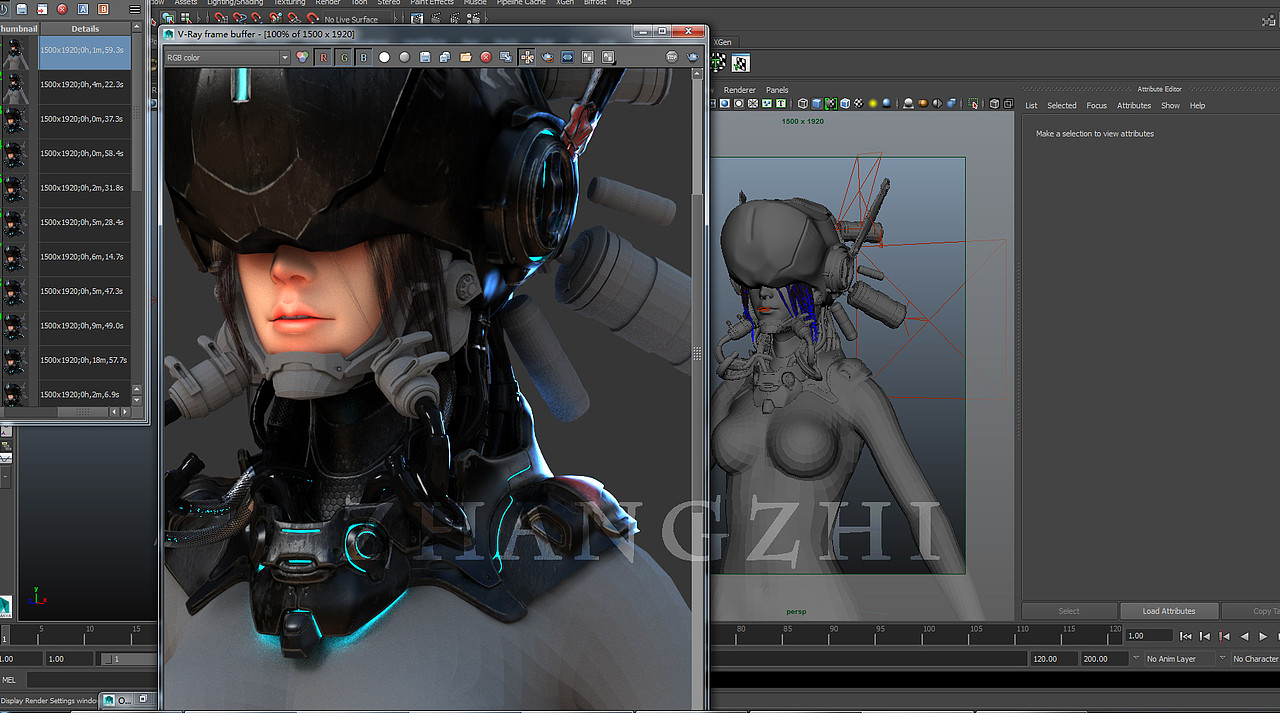This screenshot has height=713, width=1280.
Task: Stop rendering icon in V-Ray frame buffer
Action: click(672, 57)
